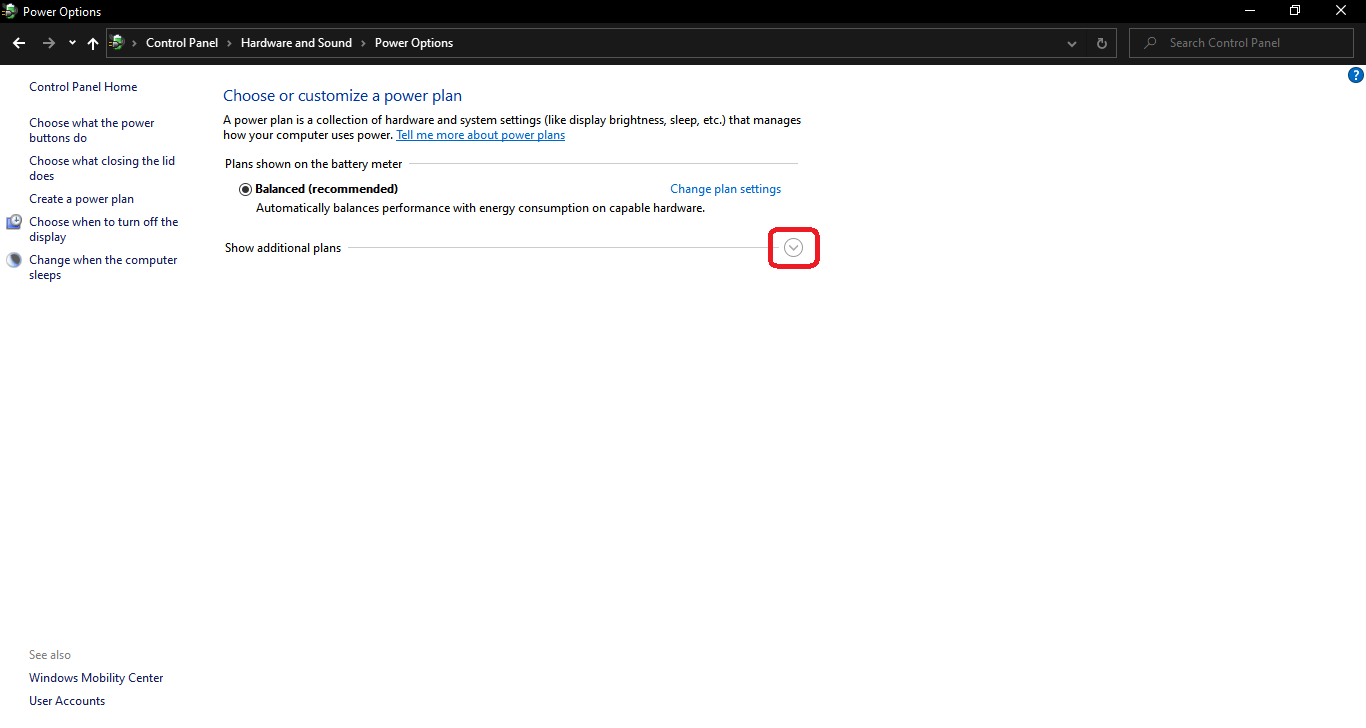Click the Up one level arrow
This screenshot has width=1366, height=728.
(x=92, y=42)
